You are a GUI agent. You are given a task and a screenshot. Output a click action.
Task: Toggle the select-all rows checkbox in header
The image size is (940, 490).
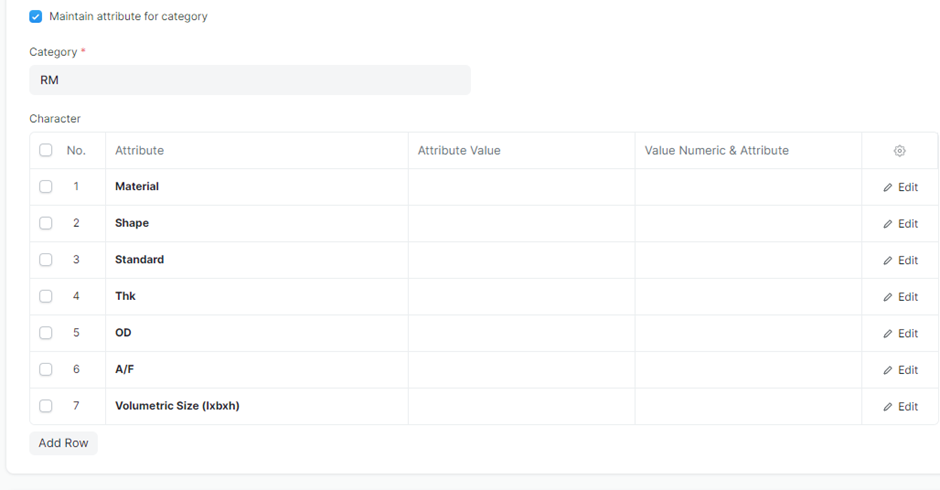46,150
